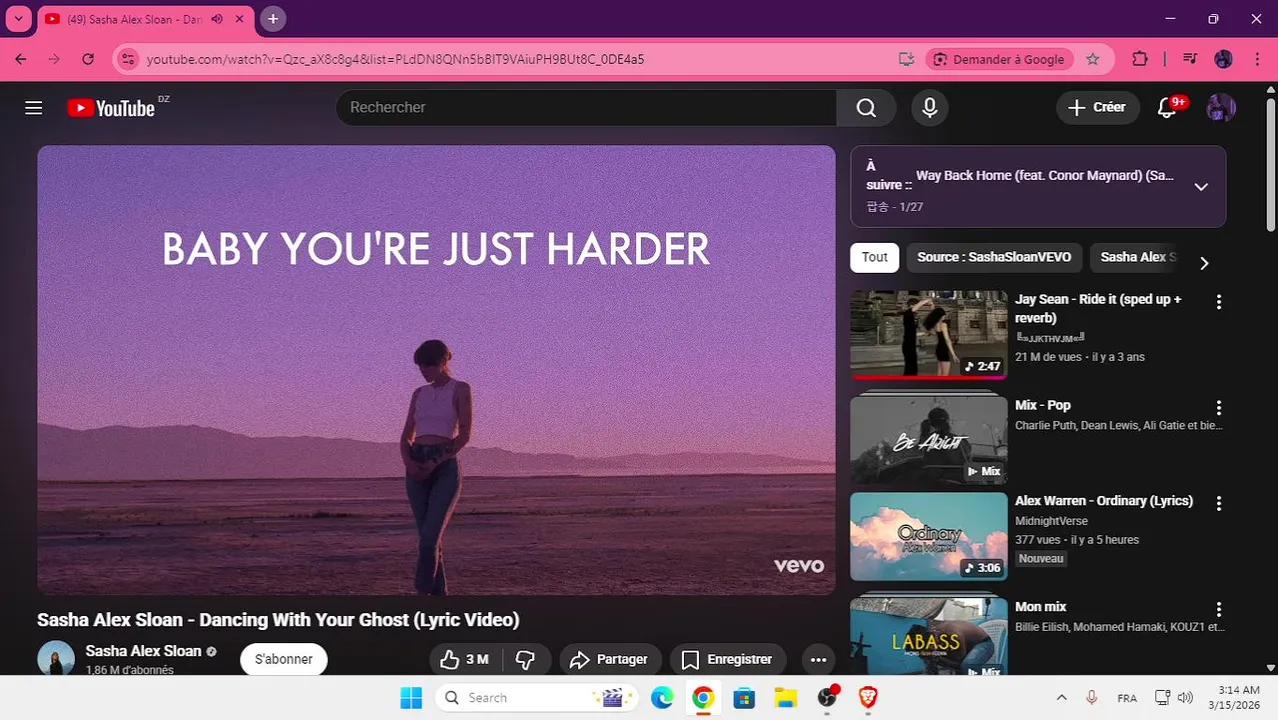Open the Sasha Alex Sloan channel avatar
The width and height of the screenshot is (1278, 720).
(x=56, y=659)
